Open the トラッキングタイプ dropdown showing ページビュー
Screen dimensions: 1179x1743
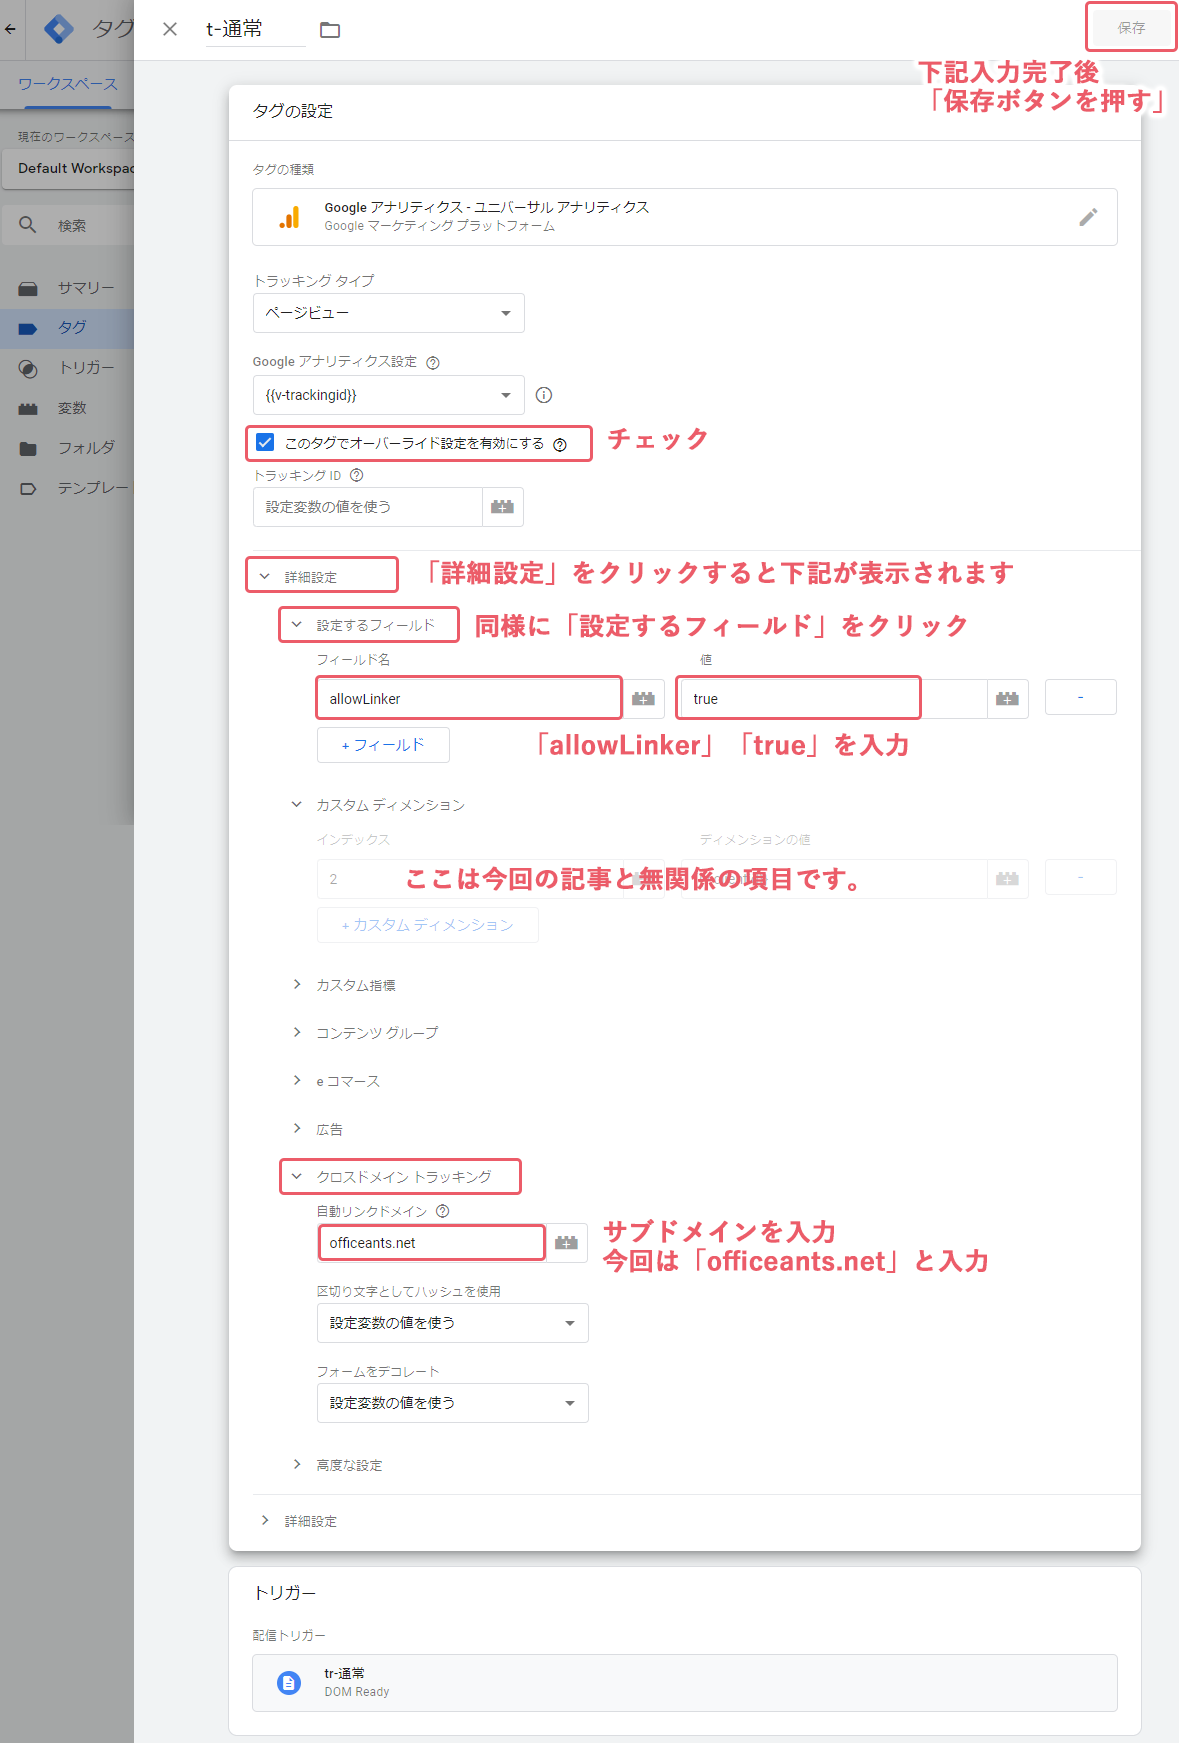(x=389, y=313)
